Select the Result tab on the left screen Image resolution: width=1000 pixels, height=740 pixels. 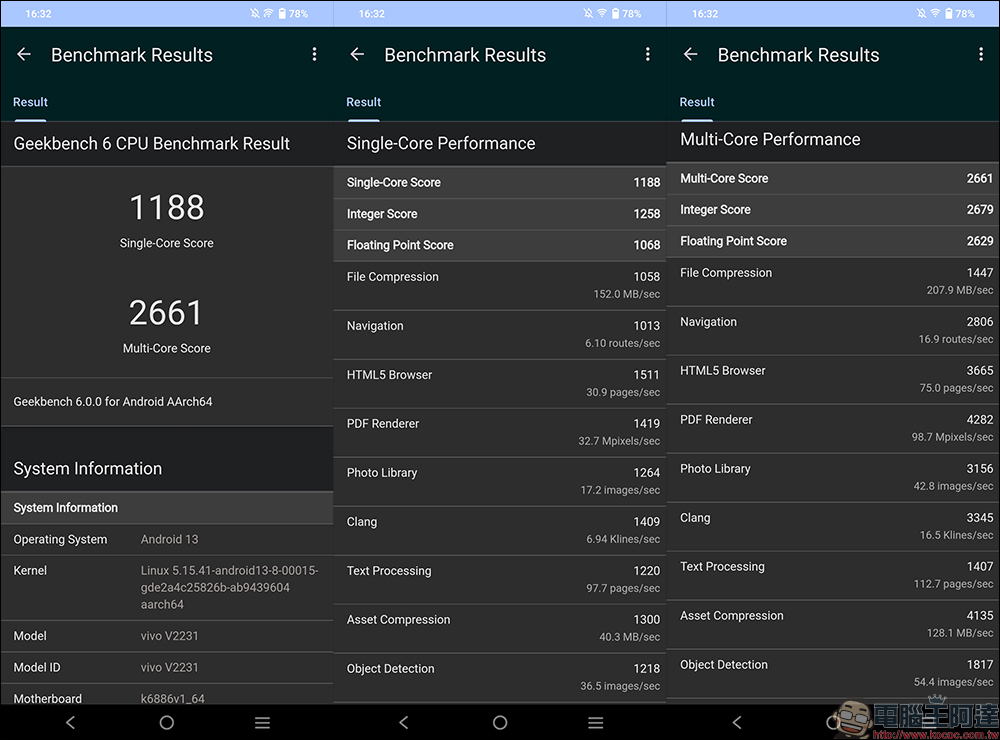coord(30,102)
